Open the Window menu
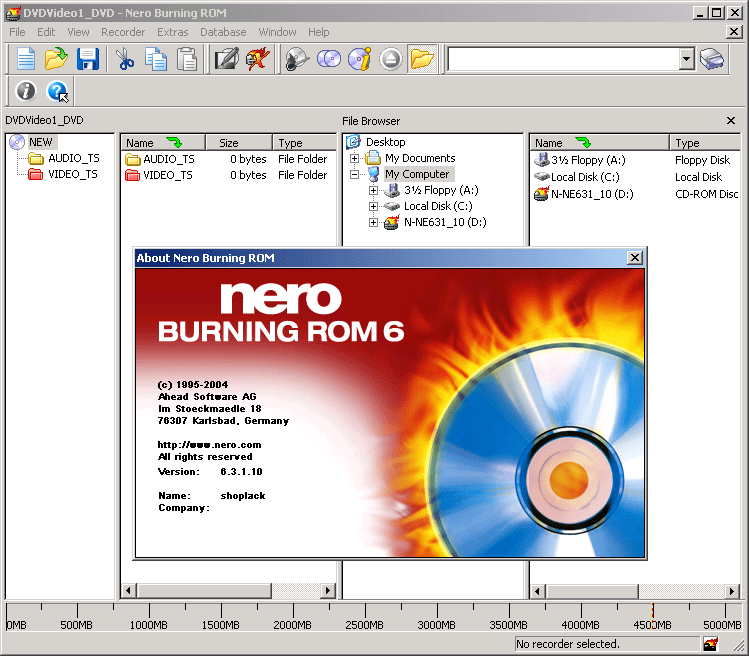The height and width of the screenshot is (656, 749). [277, 32]
